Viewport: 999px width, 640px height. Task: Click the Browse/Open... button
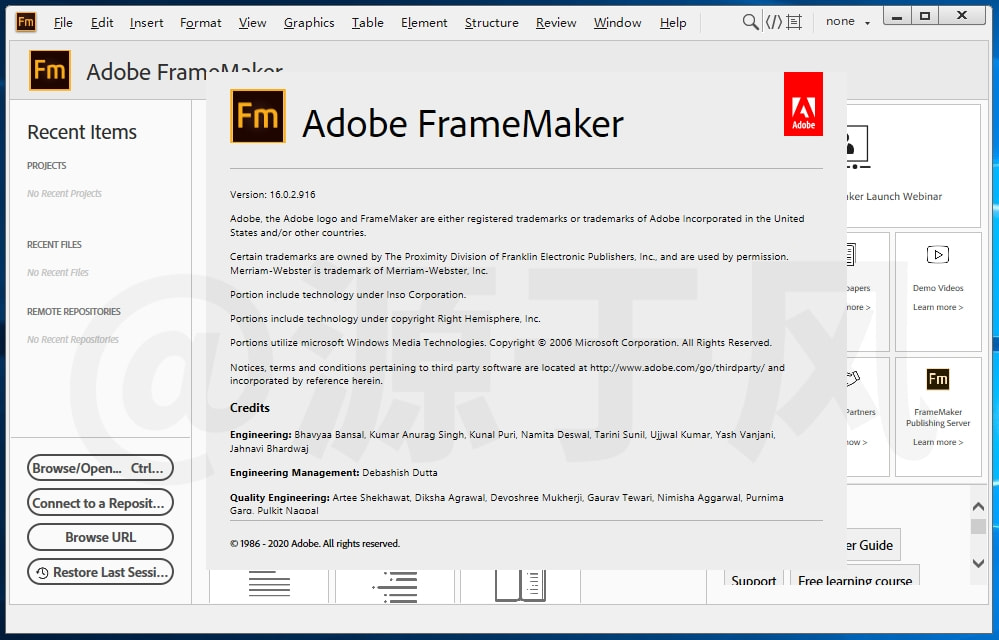point(100,468)
